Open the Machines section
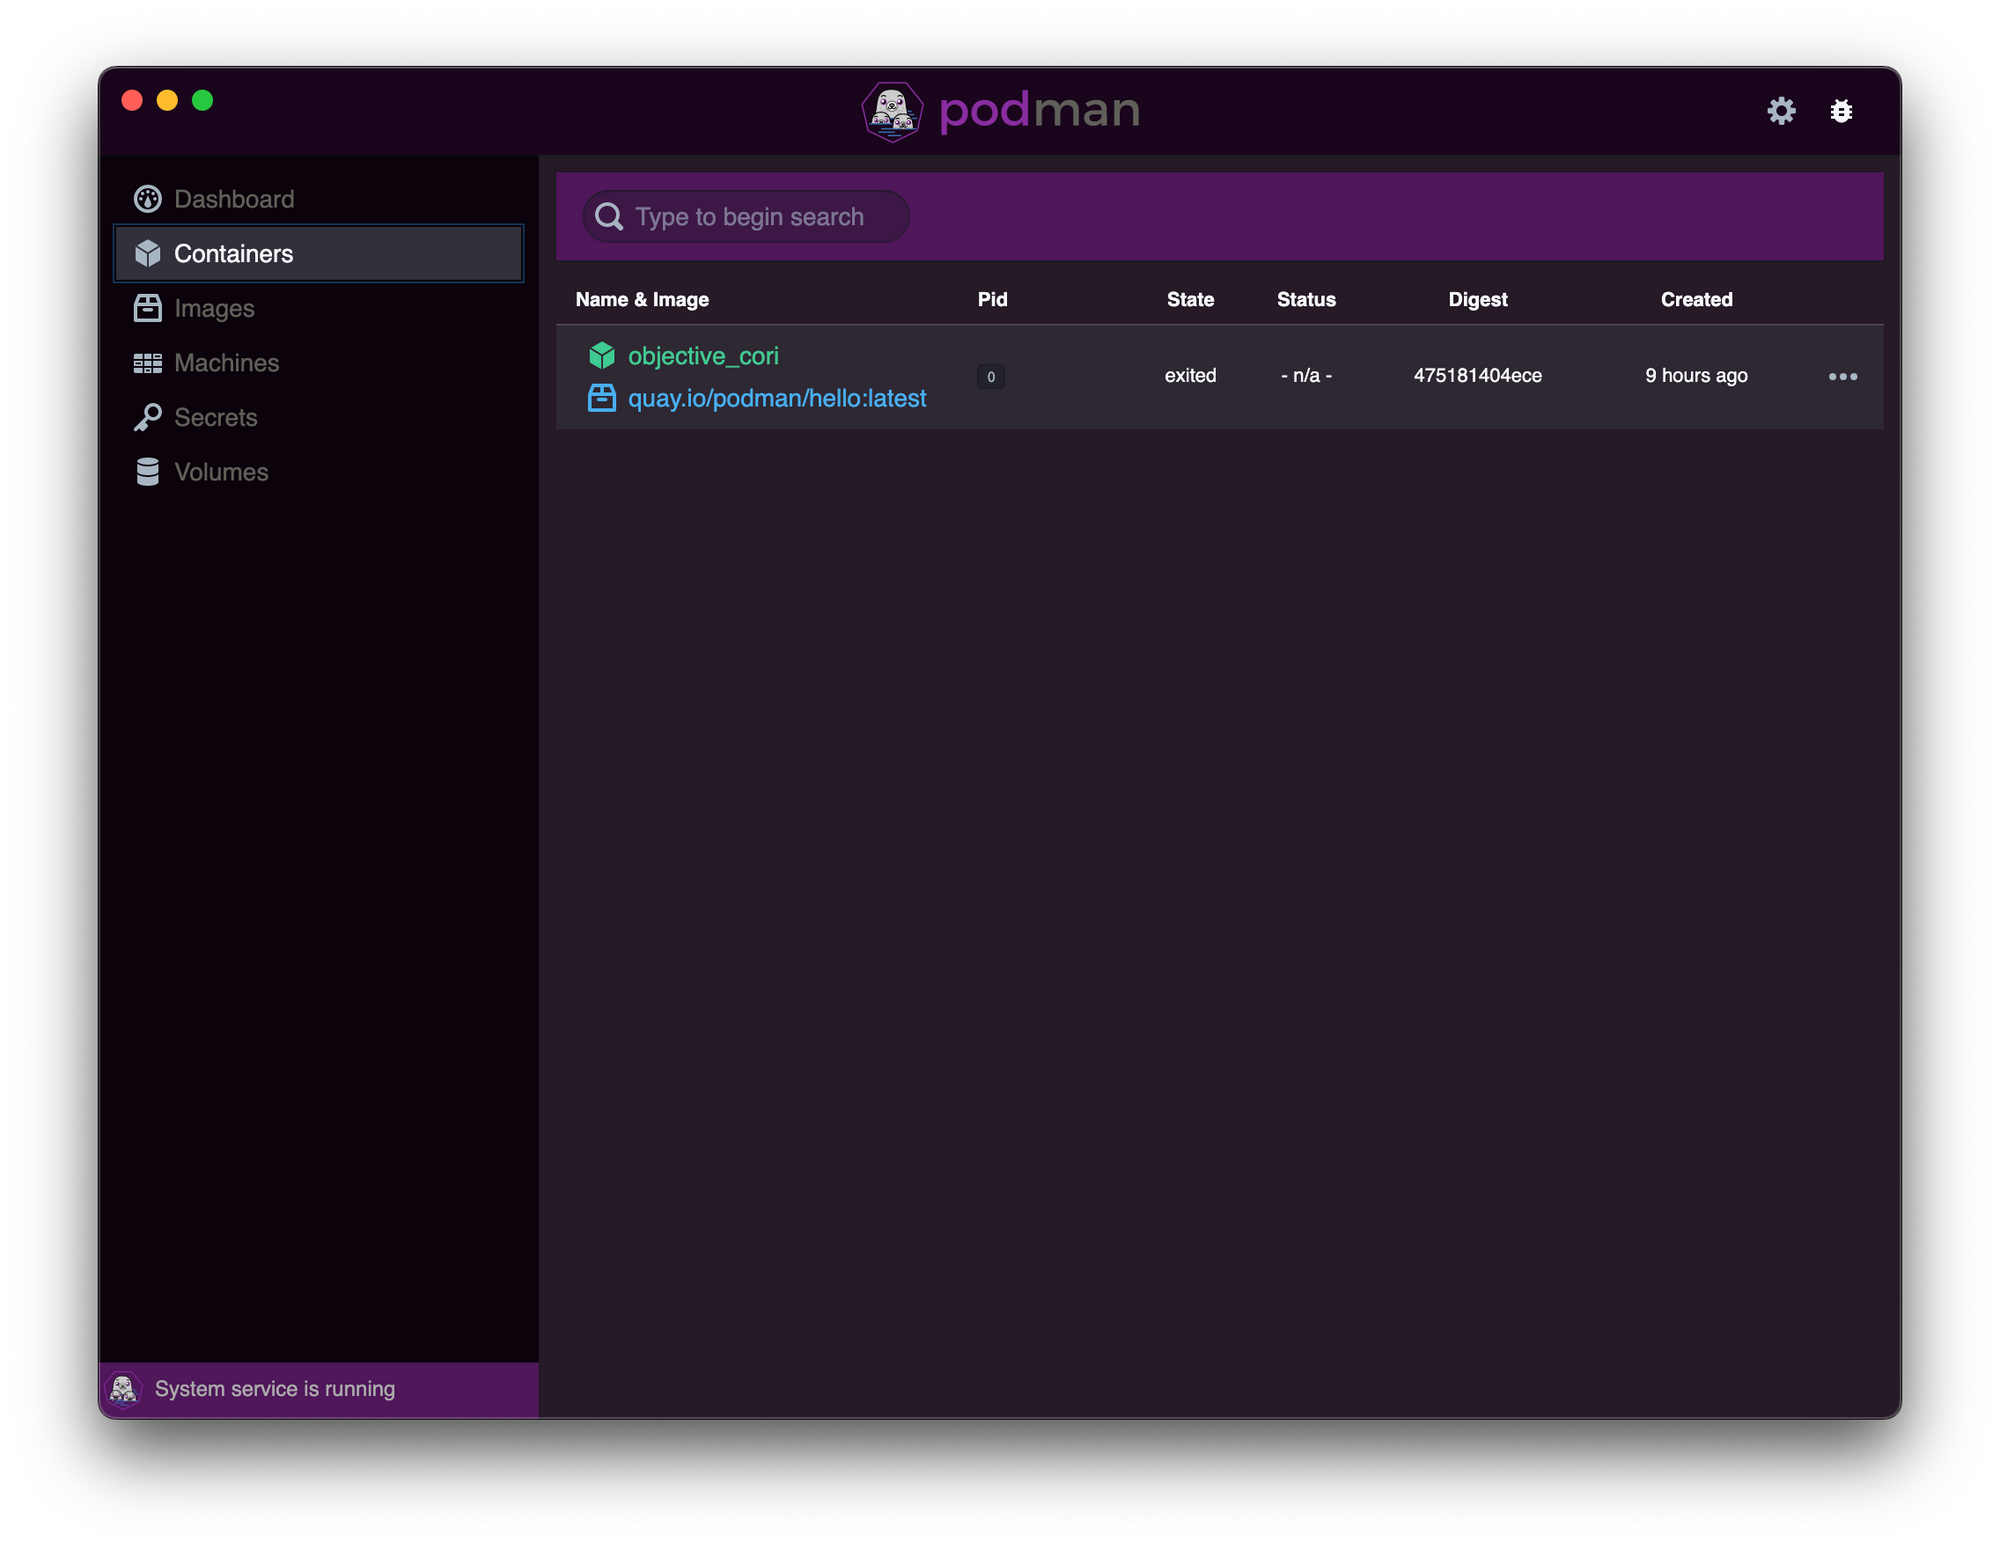Image resolution: width=2000 pixels, height=1549 pixels. [x=319, y=363]
